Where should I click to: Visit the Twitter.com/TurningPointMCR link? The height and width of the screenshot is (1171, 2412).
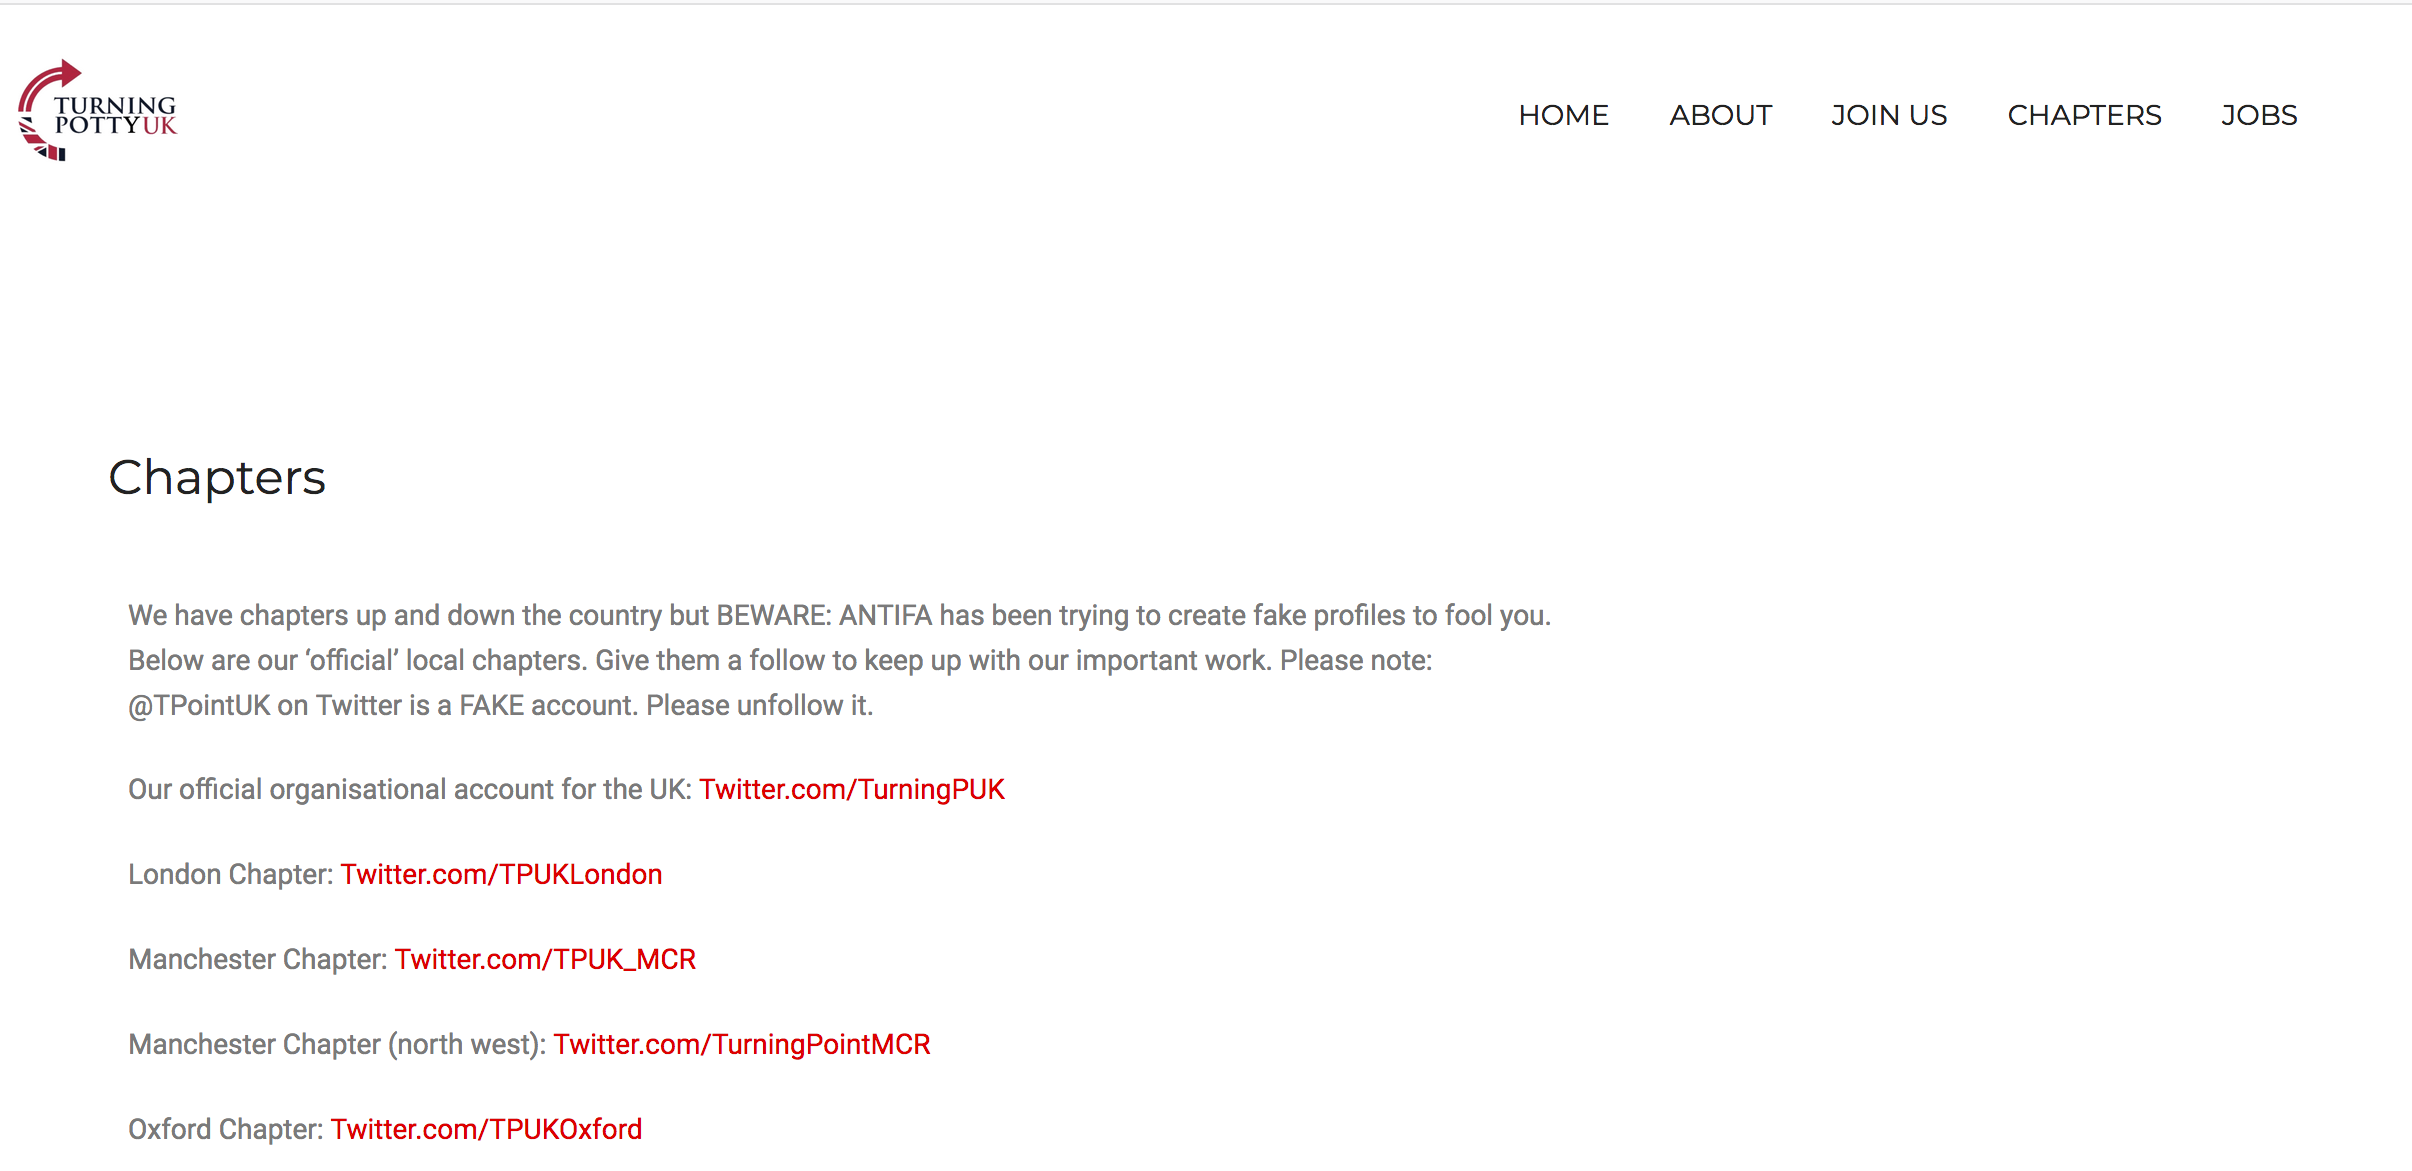(x=741, y=1045)
